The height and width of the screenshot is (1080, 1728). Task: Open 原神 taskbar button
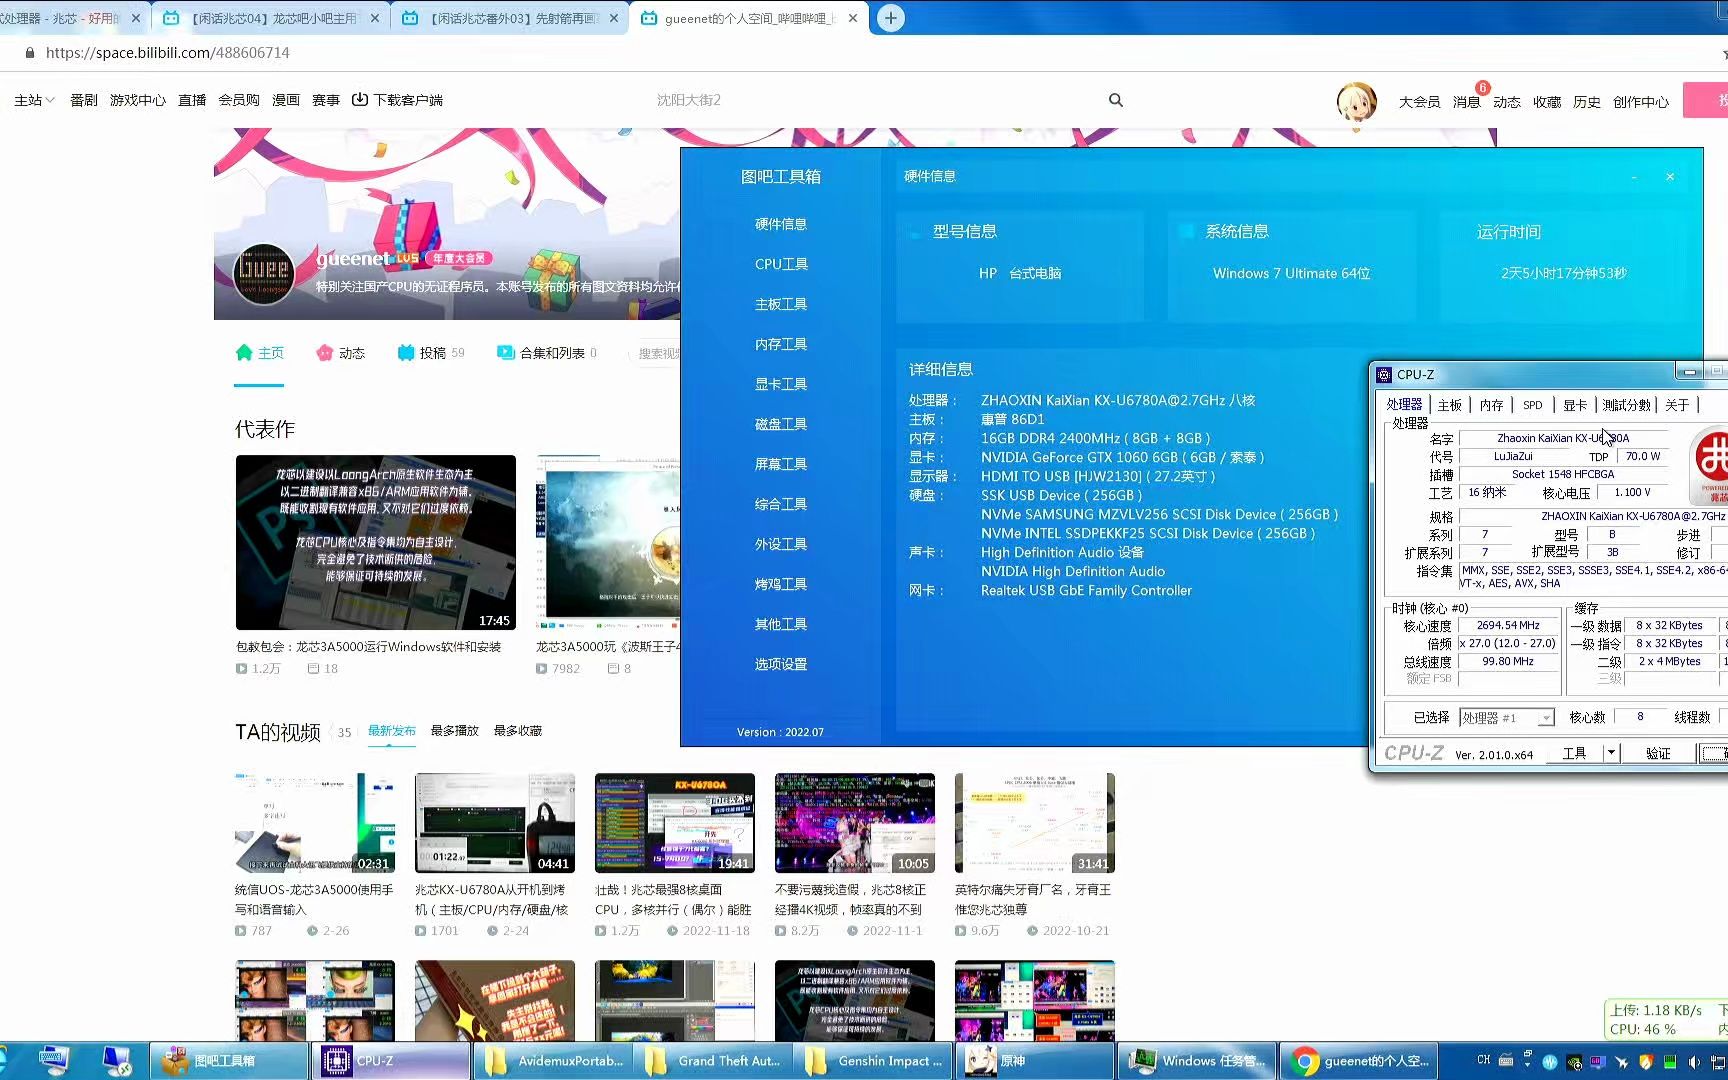(1037, 1061)
